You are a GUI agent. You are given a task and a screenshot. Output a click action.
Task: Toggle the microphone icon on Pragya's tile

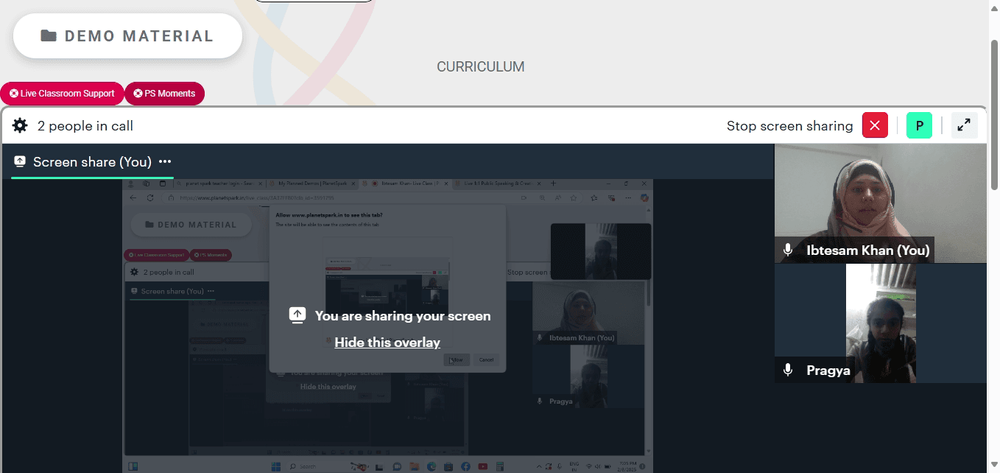[x=788, y=370]
